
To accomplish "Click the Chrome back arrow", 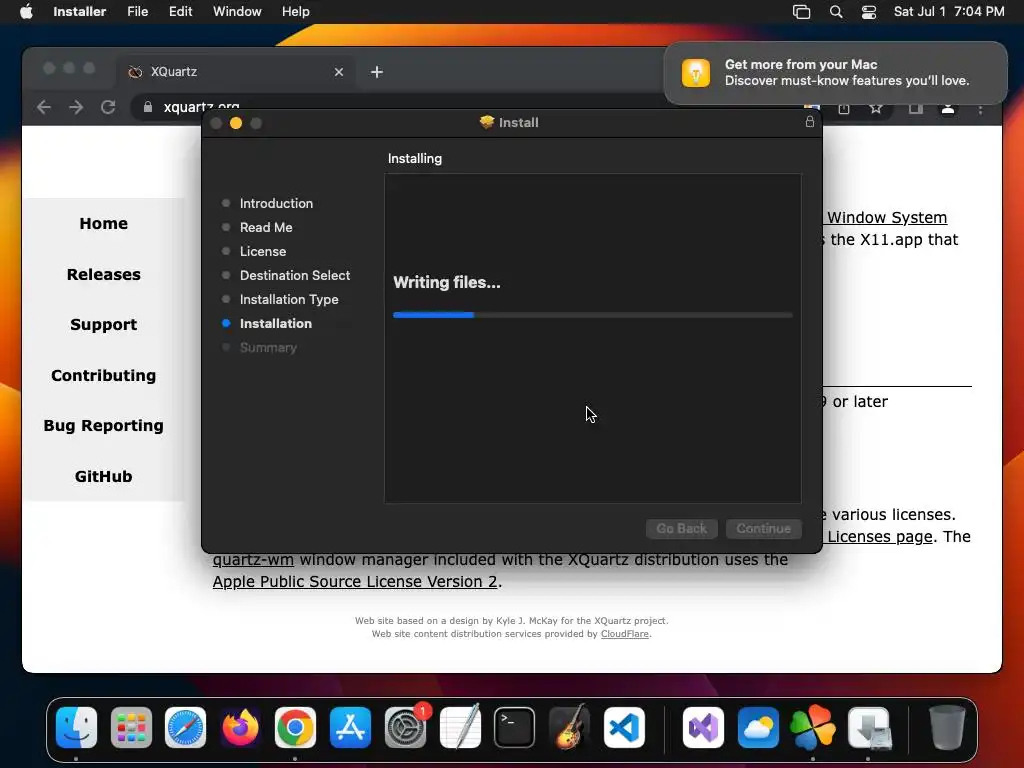I will click(44, 107).
